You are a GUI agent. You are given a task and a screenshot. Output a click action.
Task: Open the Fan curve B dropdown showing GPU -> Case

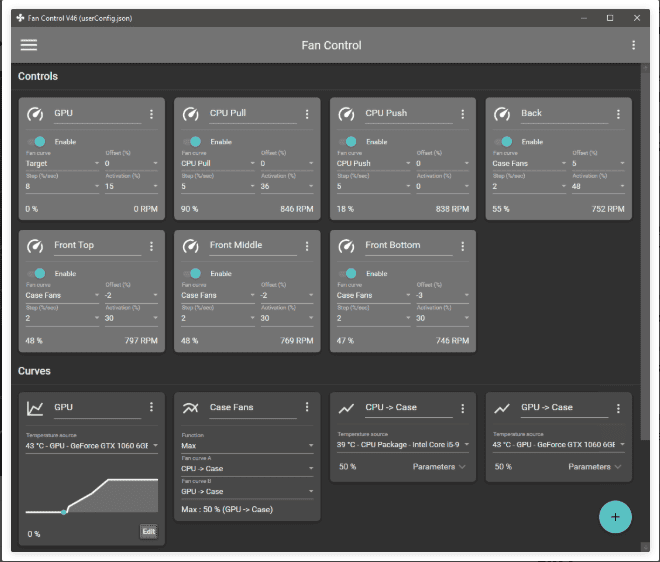[247, 491]
